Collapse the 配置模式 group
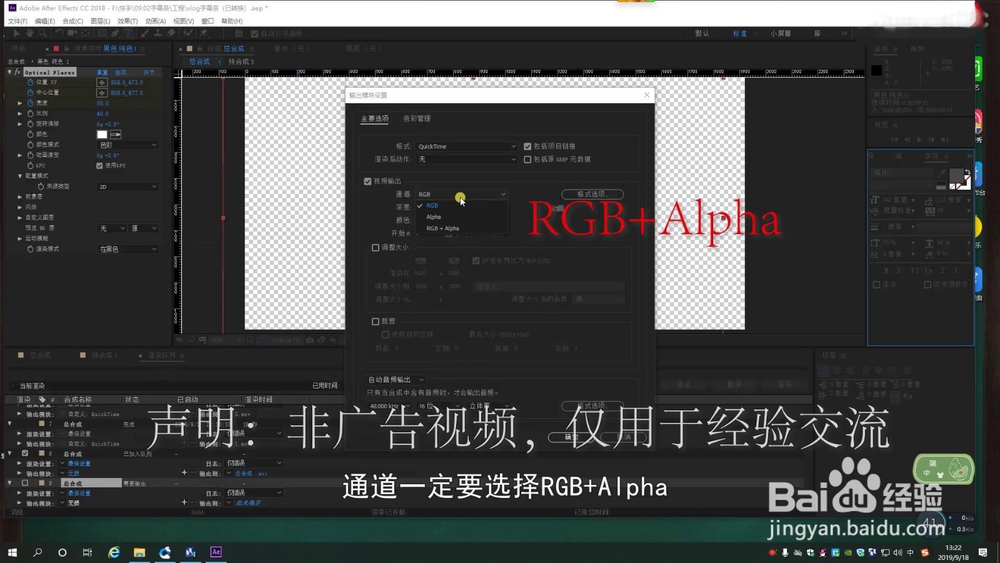 [20, 175]
